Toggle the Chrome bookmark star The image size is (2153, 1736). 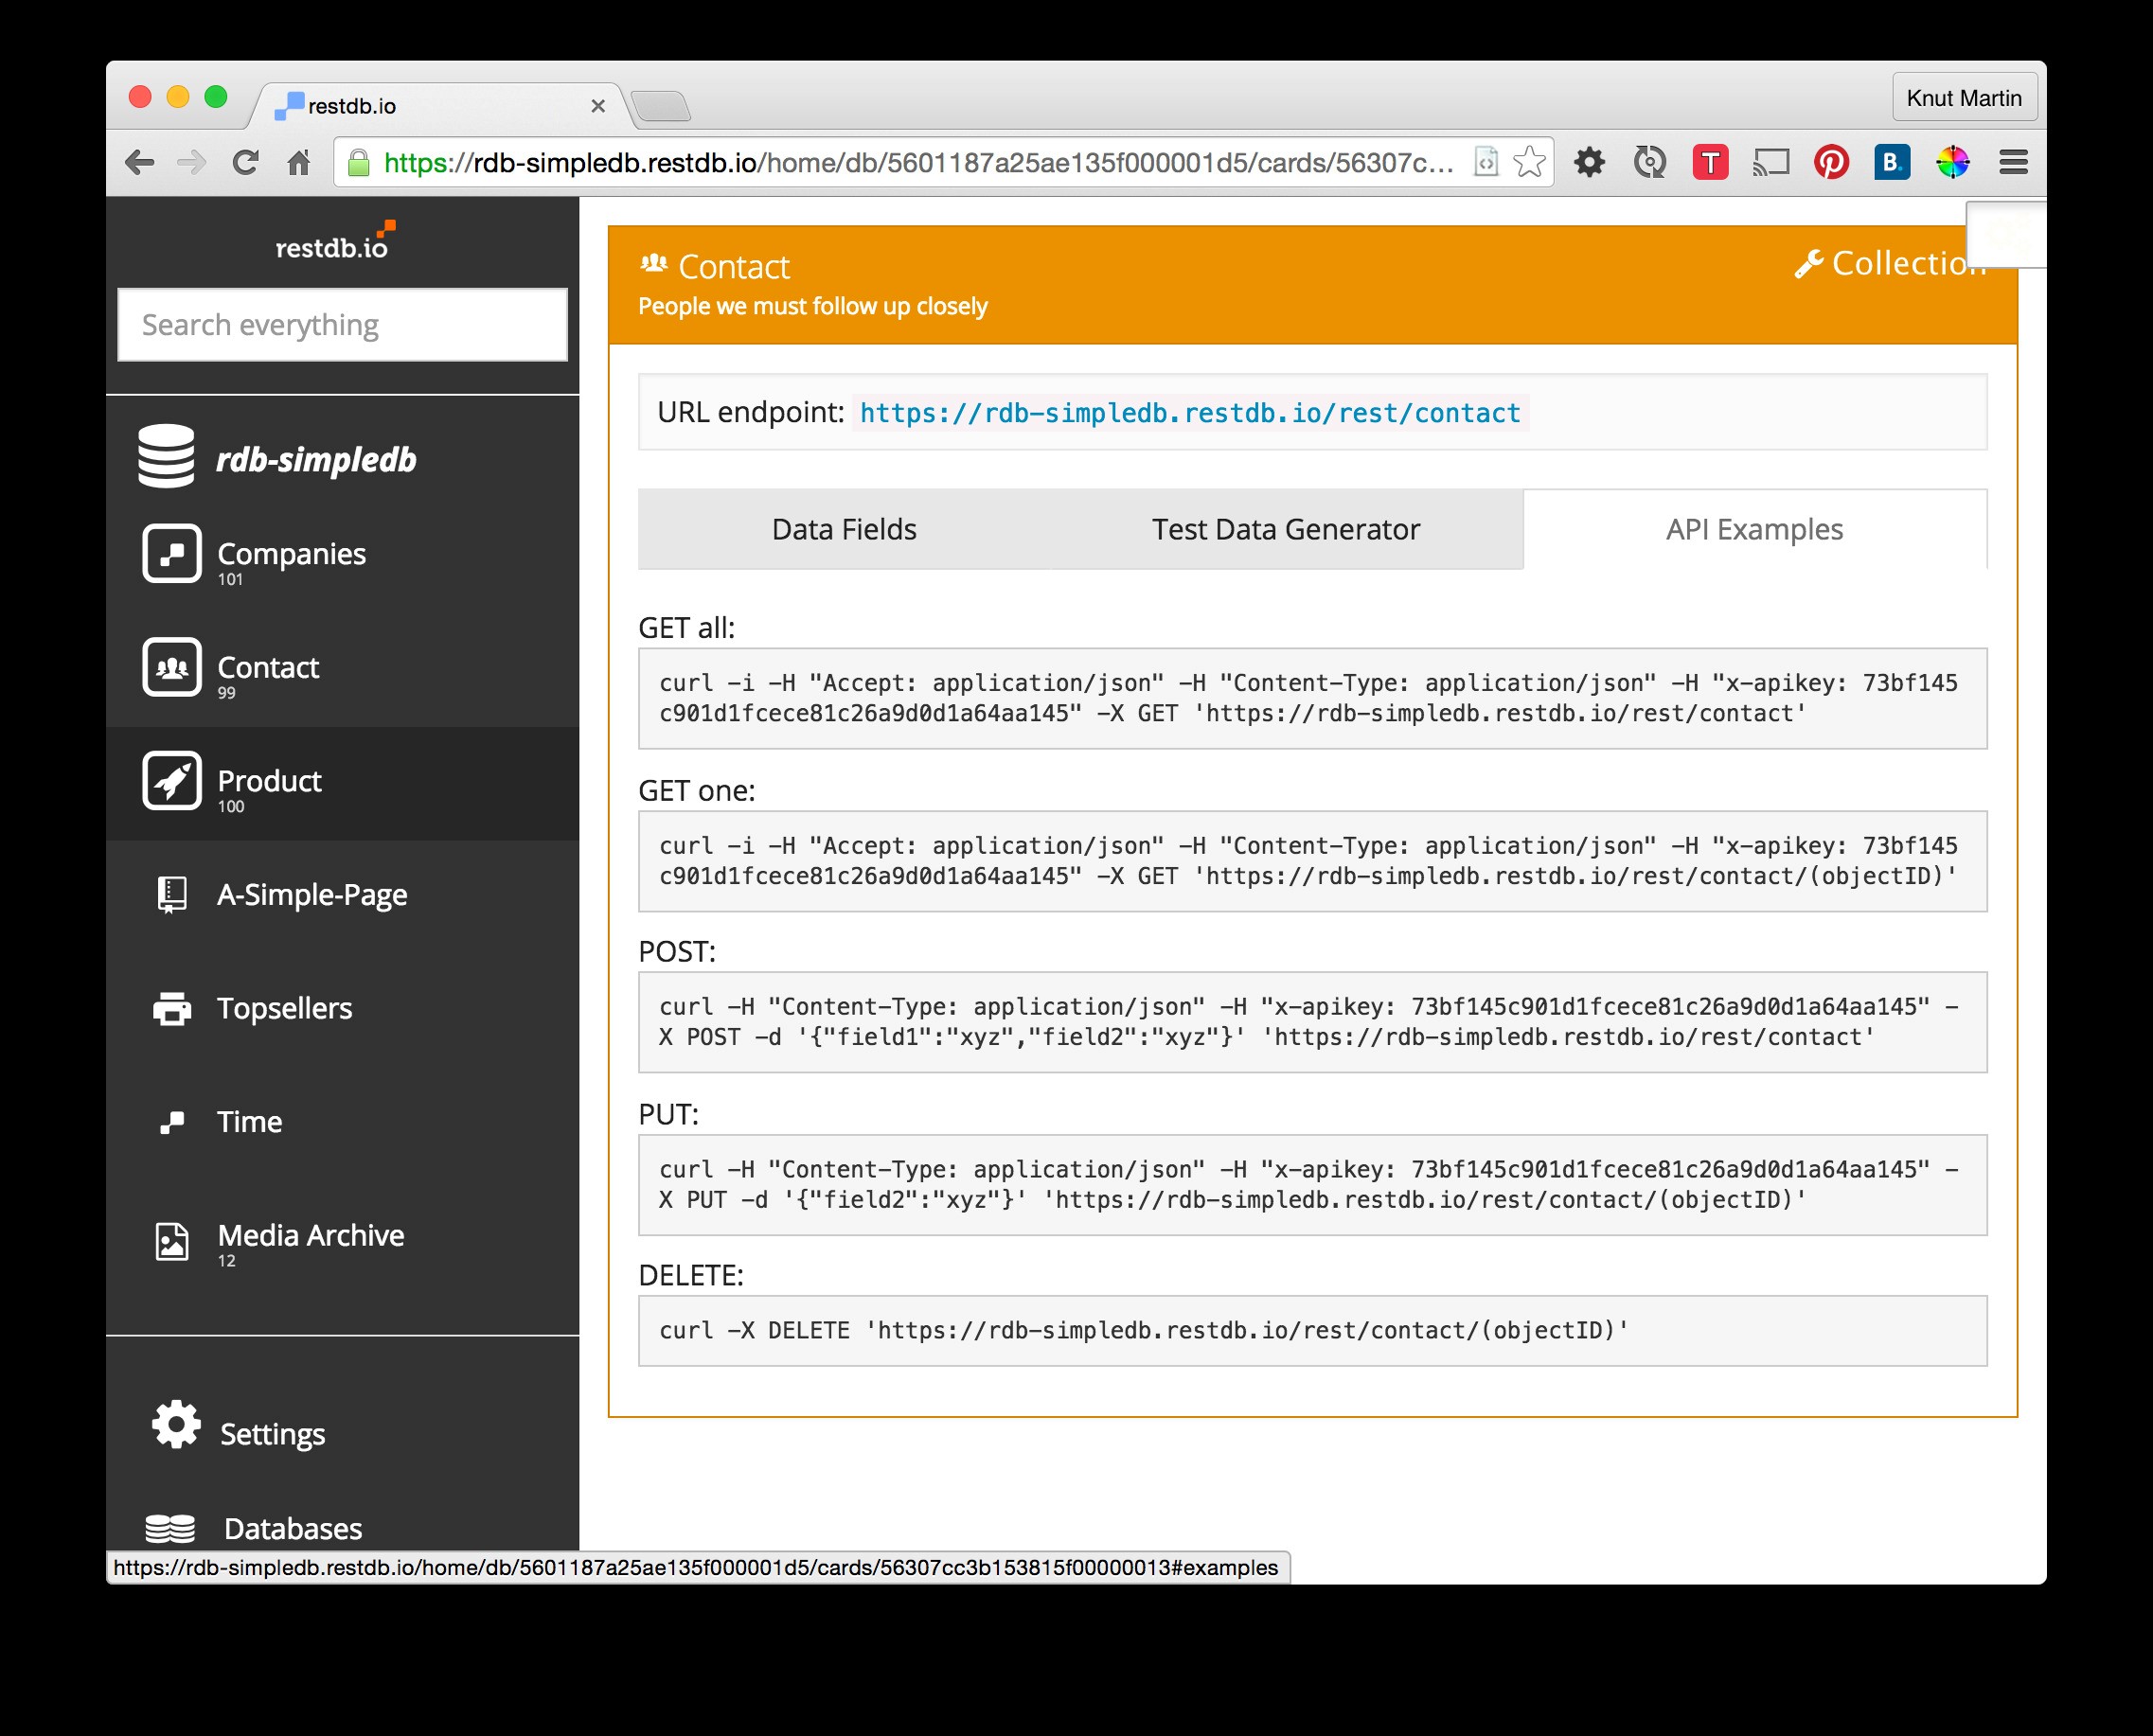pos(1529,161)
